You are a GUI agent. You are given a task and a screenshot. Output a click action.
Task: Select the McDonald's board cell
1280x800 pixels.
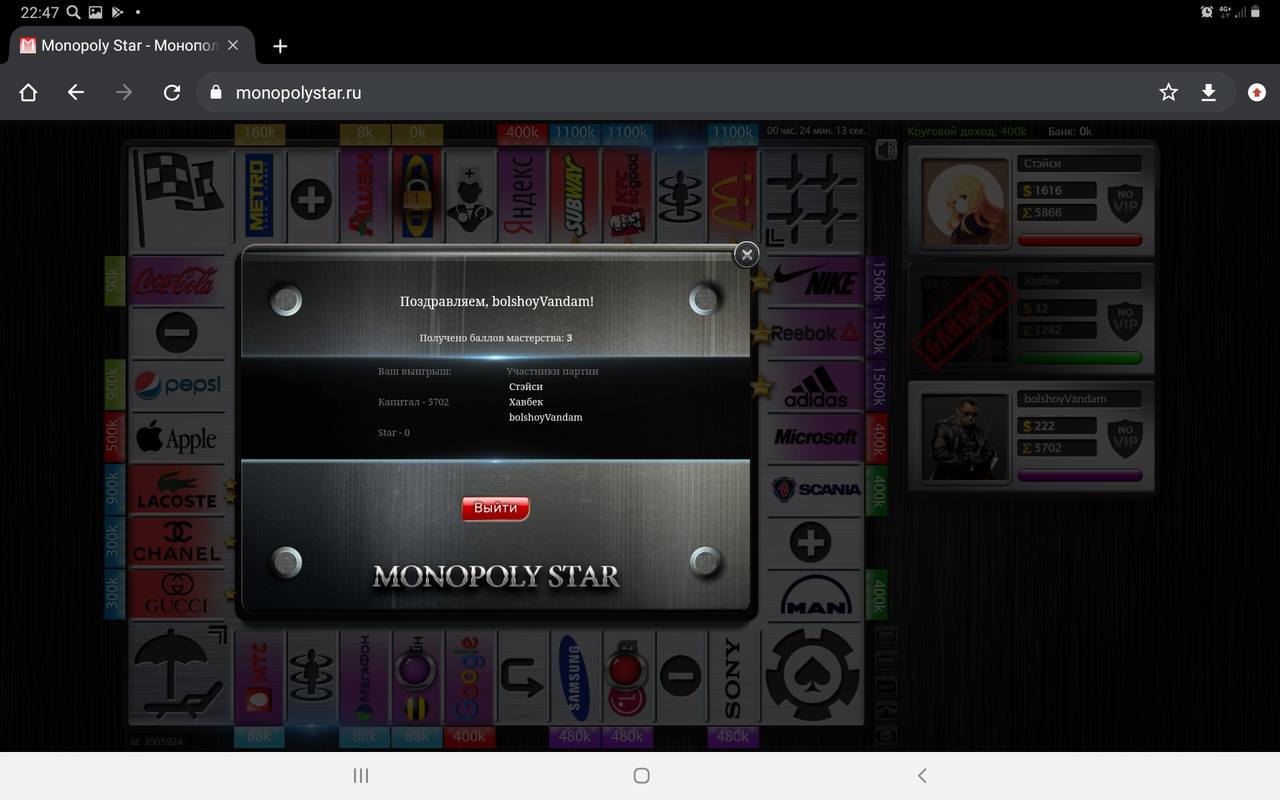(x=732, y=197)
